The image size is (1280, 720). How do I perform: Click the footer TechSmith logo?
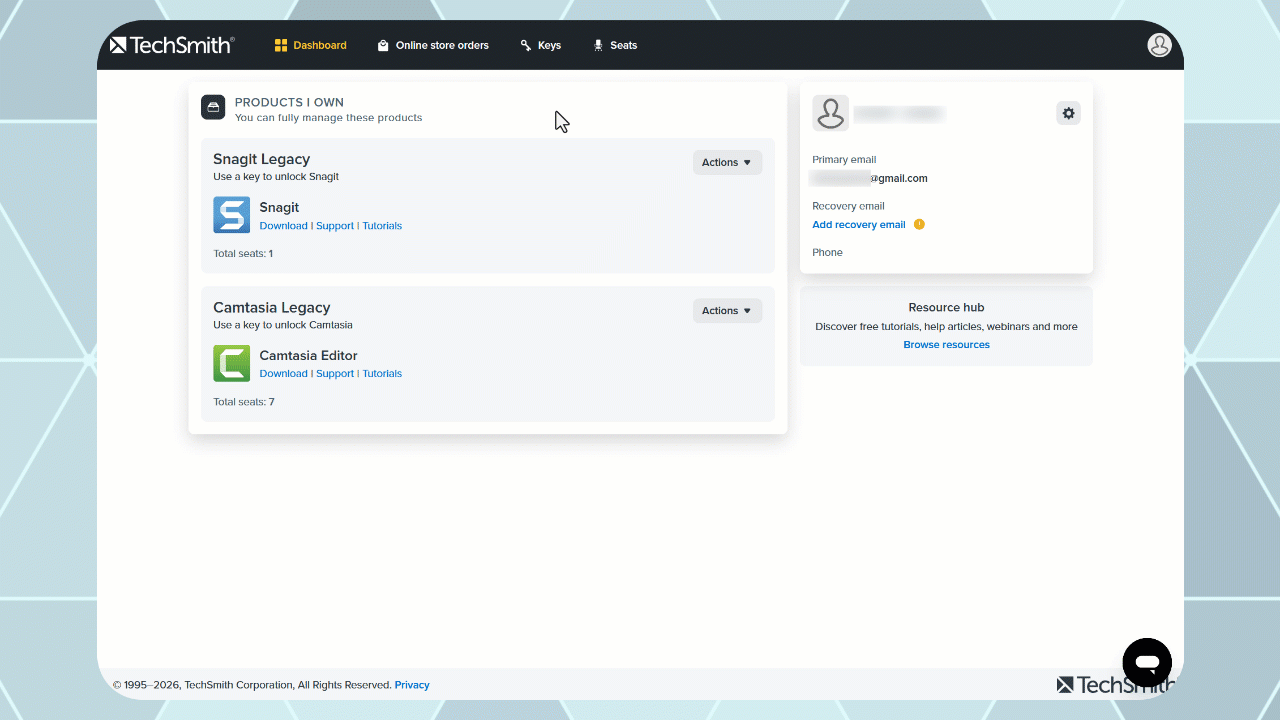(x=1116, y=685)
